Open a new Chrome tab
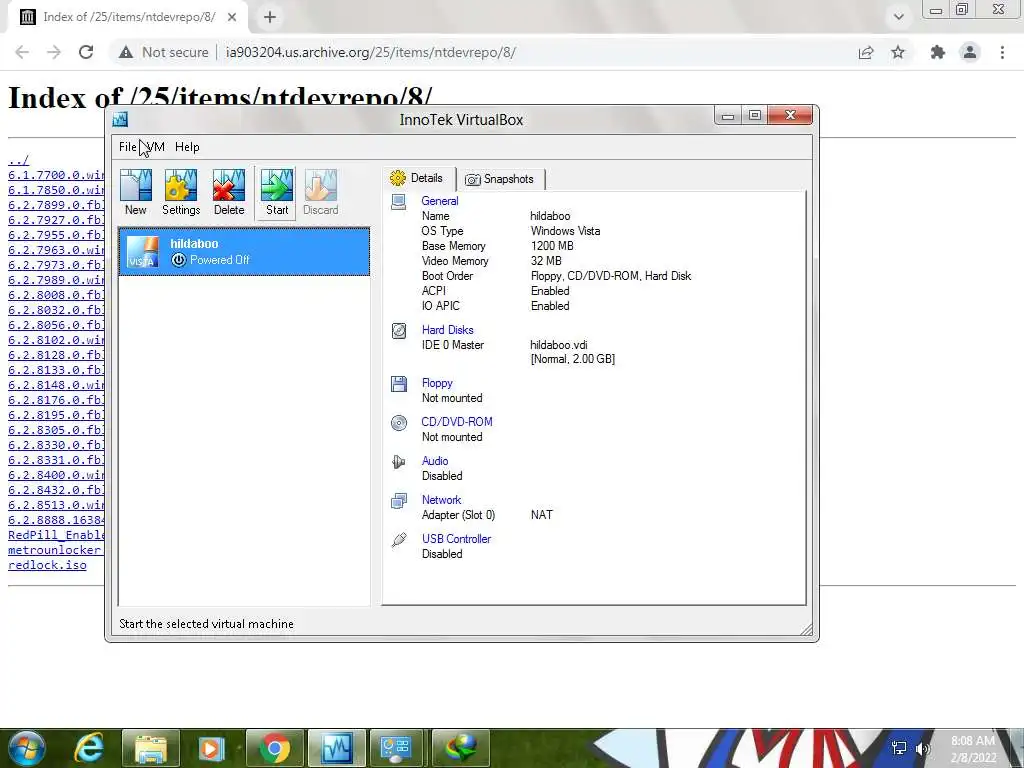 point(270,17)
